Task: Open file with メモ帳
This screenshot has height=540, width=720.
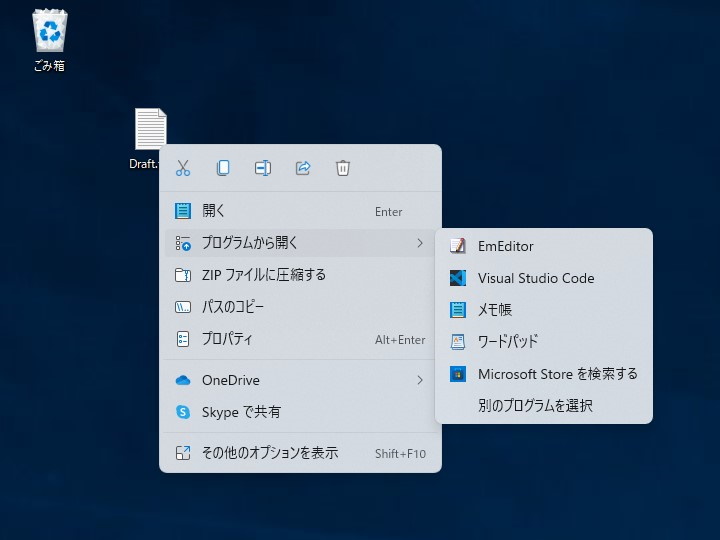Action: pos(544,310)
